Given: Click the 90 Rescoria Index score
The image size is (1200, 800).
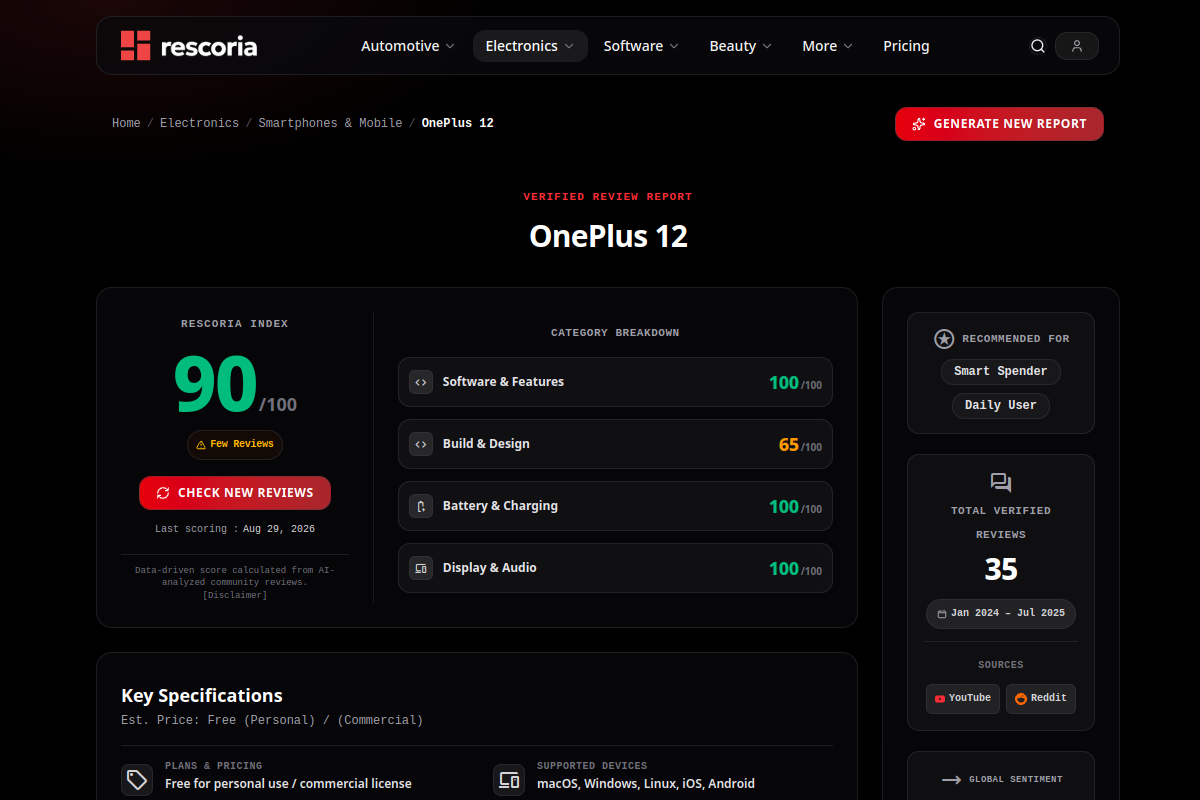Looking at the screenshot, I should pos(215,384).
